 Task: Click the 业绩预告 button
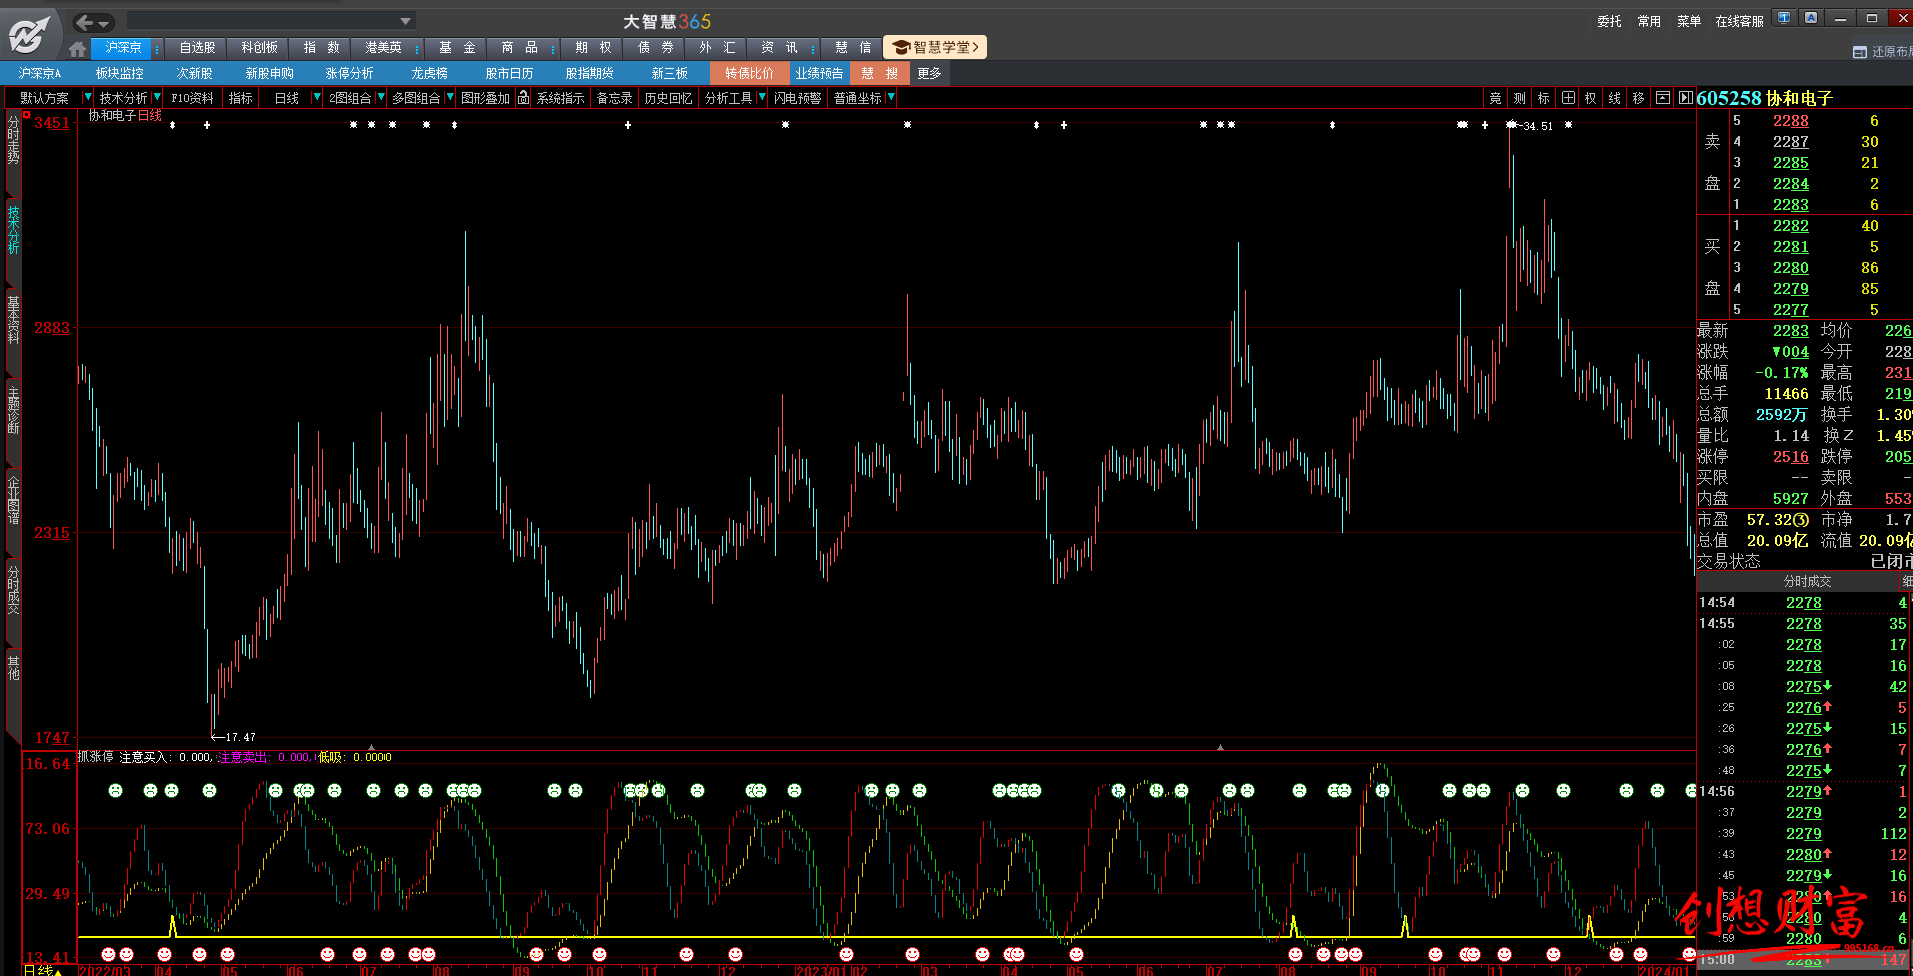819,73
